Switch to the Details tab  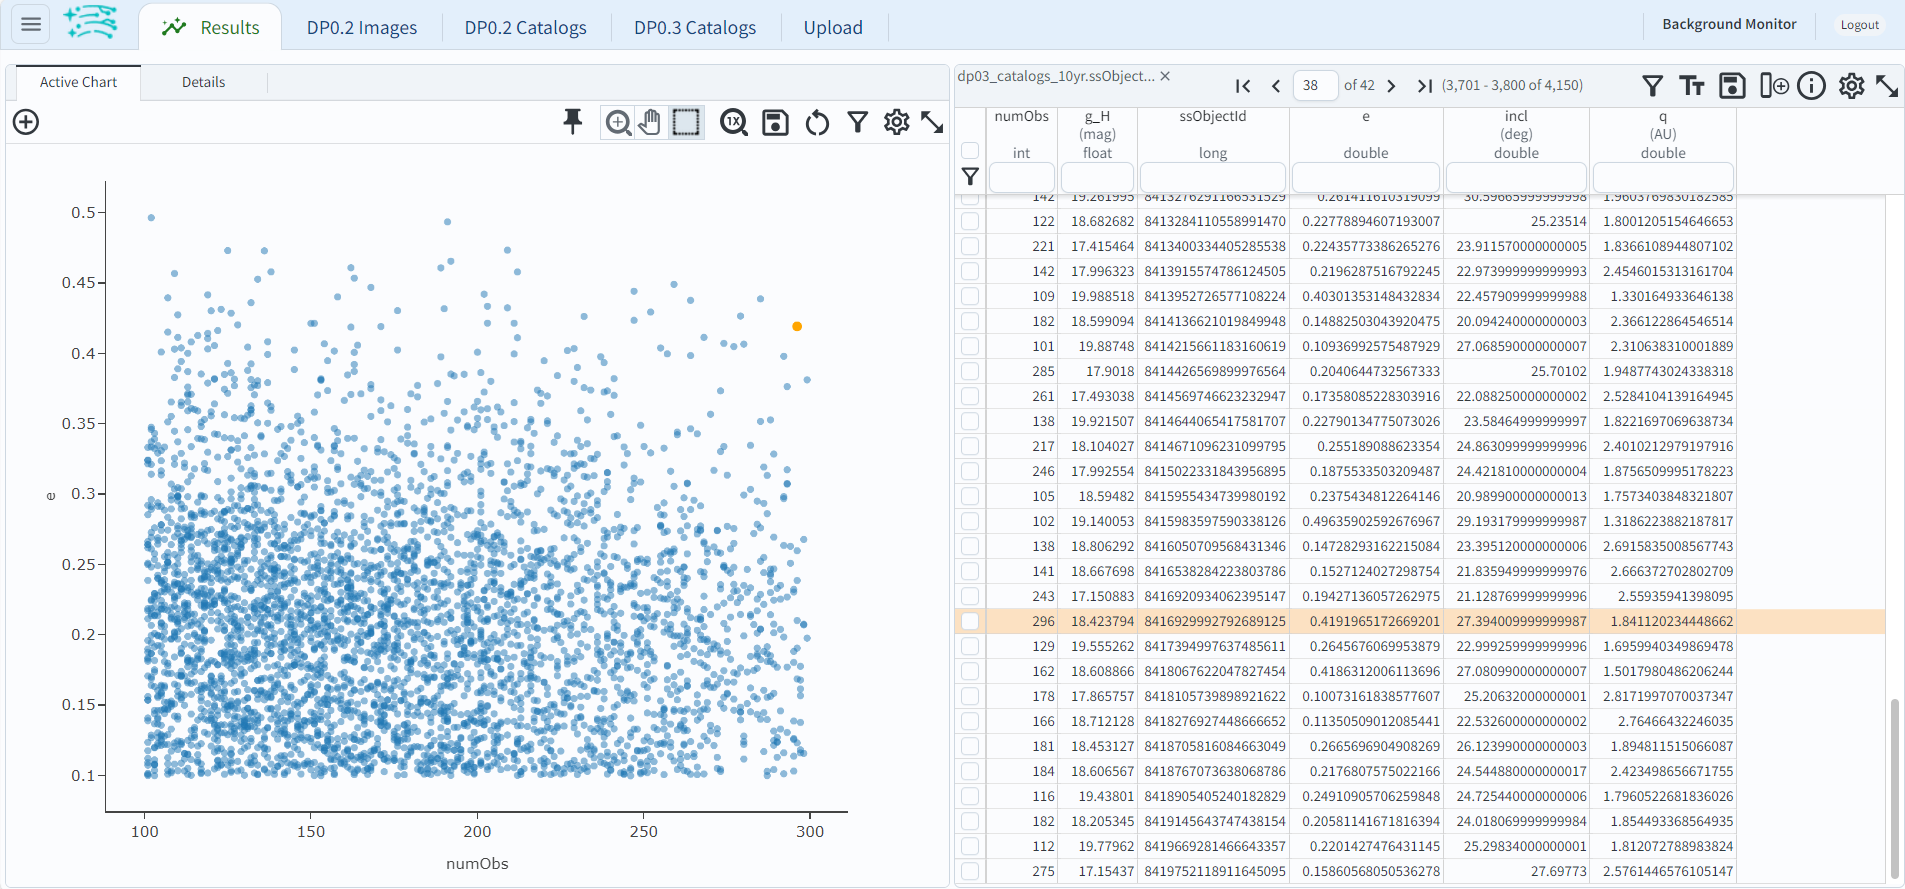[204, 83]
